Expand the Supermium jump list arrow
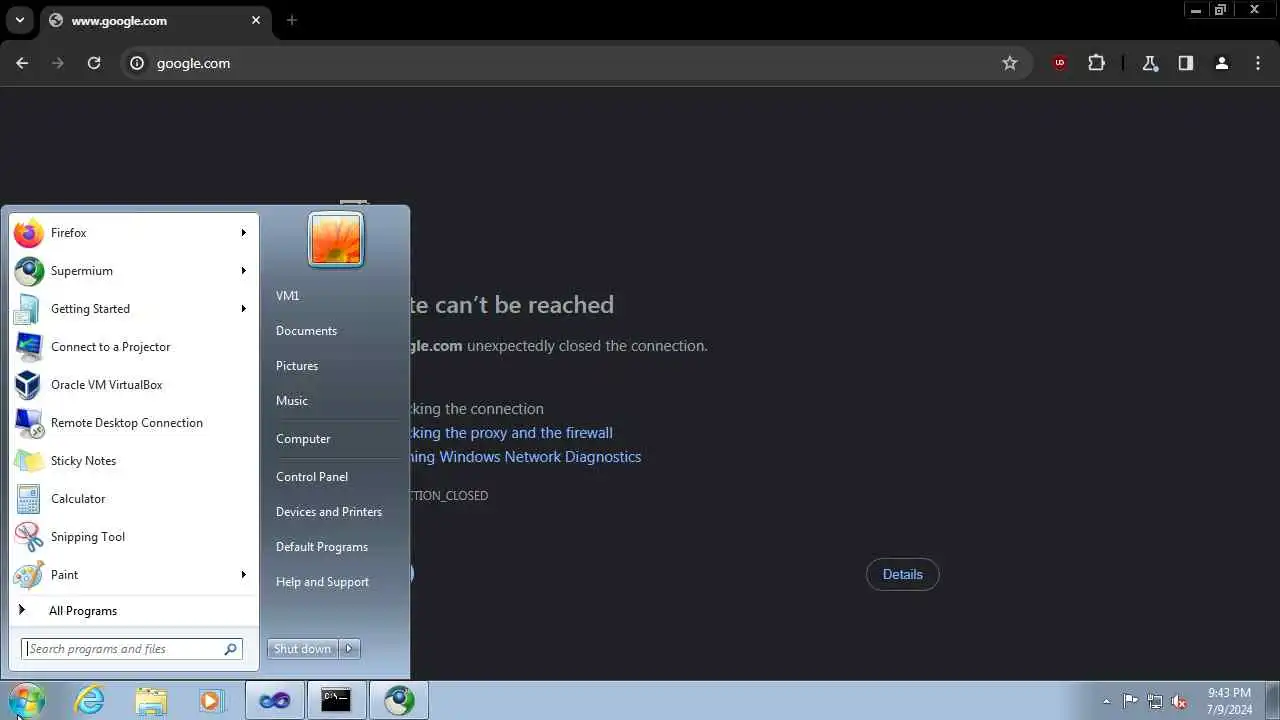This screenshot has width=1280, height=720. [x=243, y=271]
